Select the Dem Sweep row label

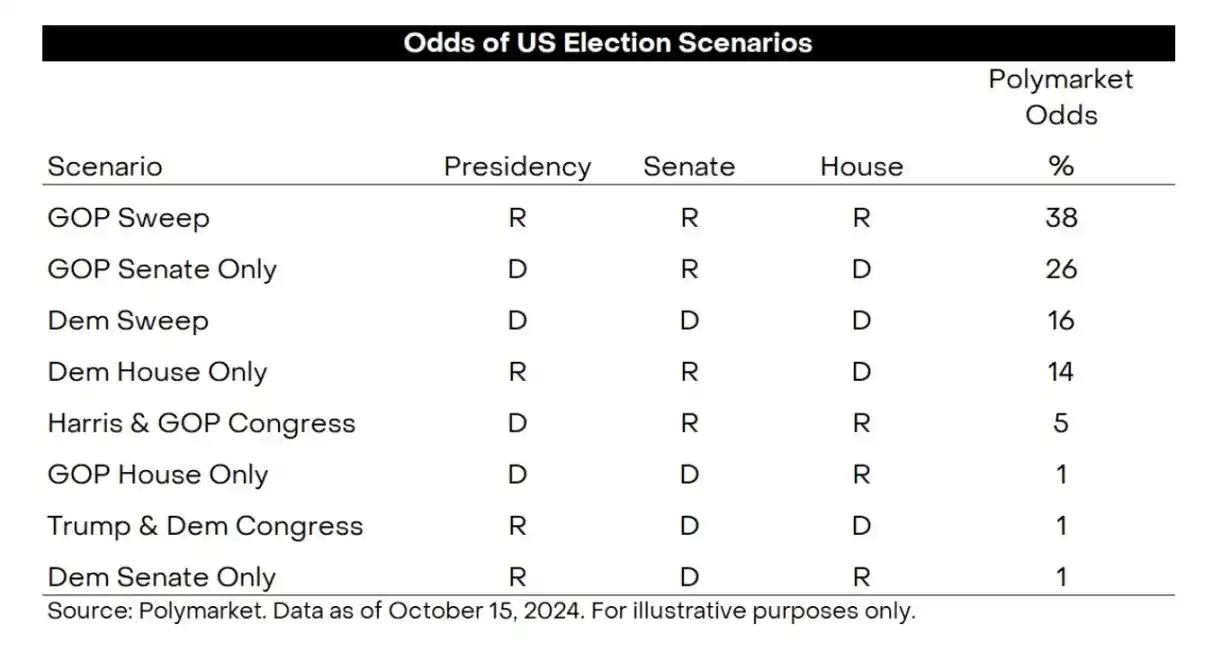pyautogui.click(x=128, y=321)
